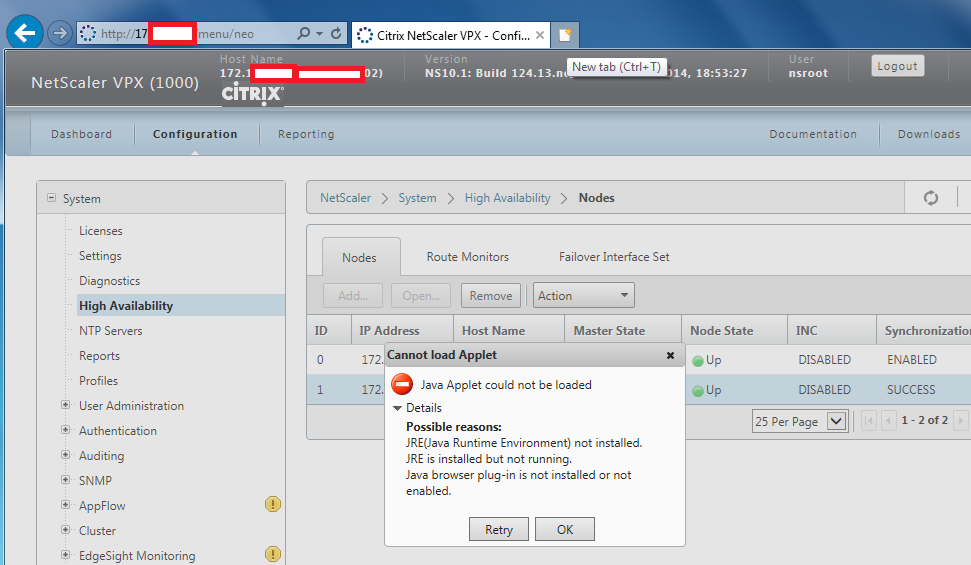The height and width of the screenshot is (565, 971).
Task: Click the green Up status indicator of node 1
Action: tap(698, 391)
